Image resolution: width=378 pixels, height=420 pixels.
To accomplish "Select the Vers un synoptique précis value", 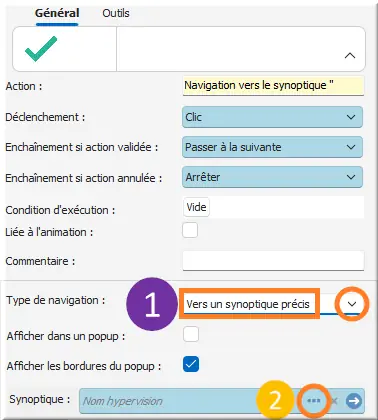I will click(x=248, y=304).
